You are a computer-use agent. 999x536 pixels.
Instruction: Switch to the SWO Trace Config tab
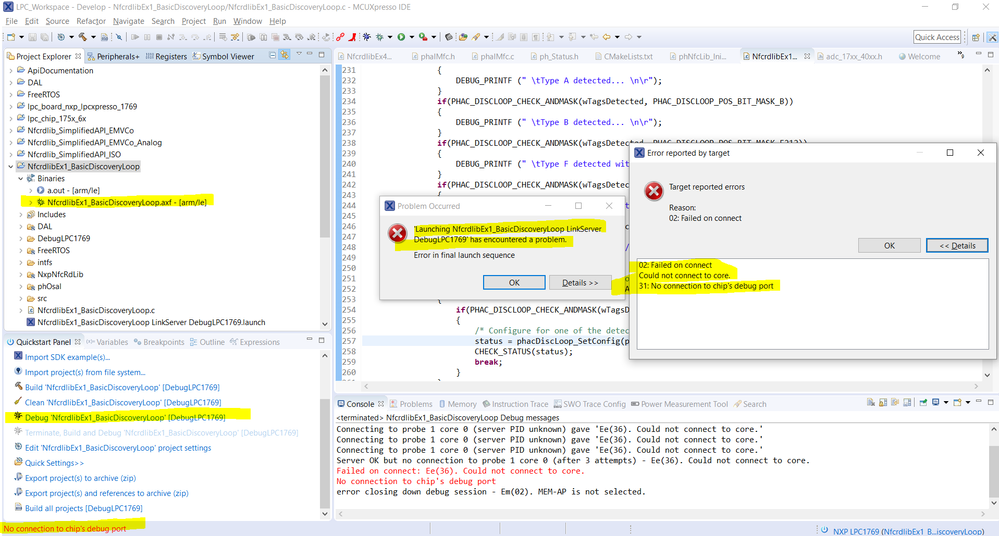tap(590, 404)
